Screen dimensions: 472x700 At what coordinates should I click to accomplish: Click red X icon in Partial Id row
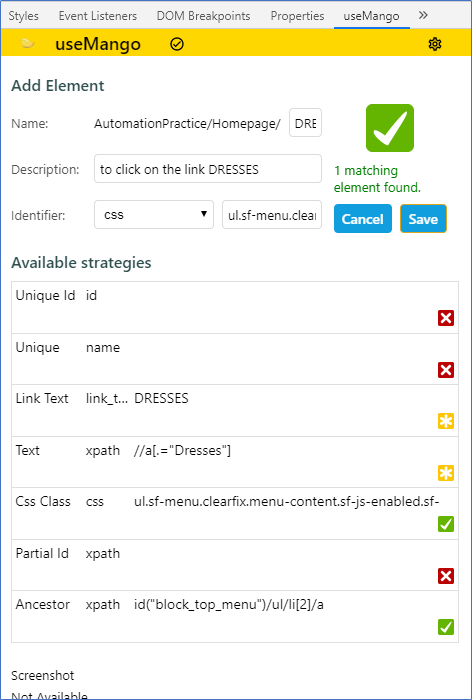click(446, 576)
